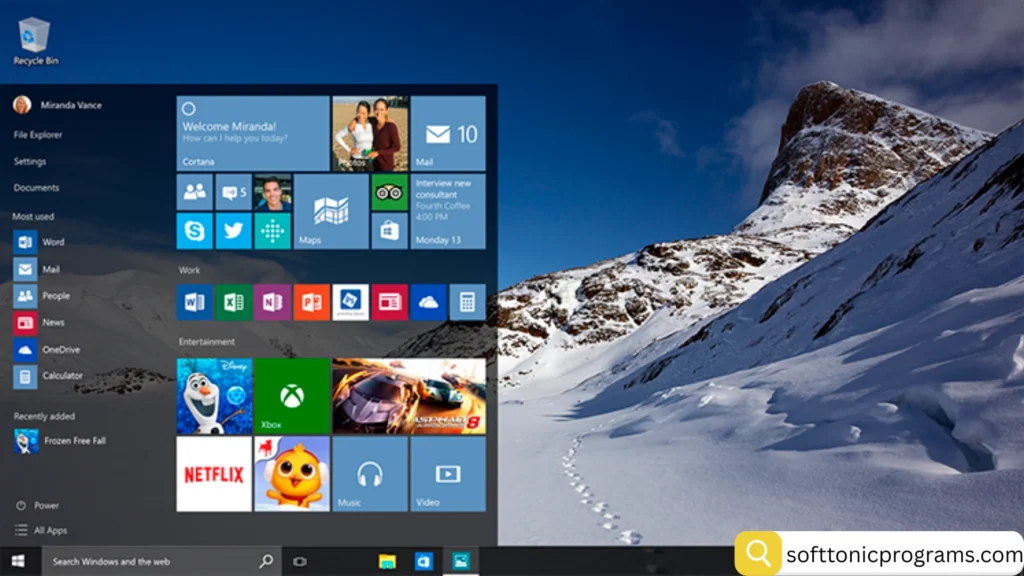Viewport: 1024px width, 576px height.
Task: Open the Xbox tile under Entertainment
Action: click(x=290, y=394)
